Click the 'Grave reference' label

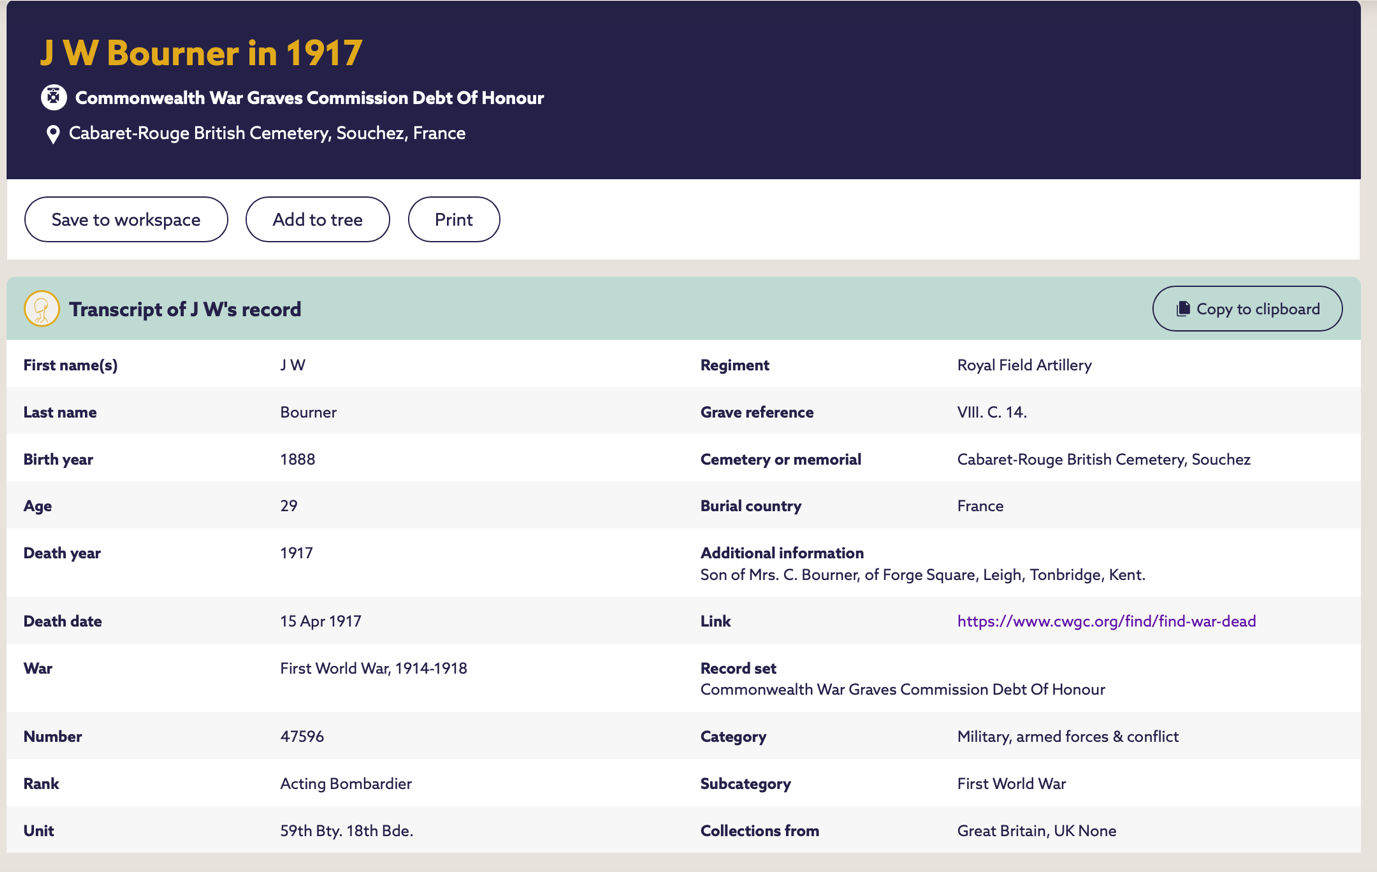point(757,412)
